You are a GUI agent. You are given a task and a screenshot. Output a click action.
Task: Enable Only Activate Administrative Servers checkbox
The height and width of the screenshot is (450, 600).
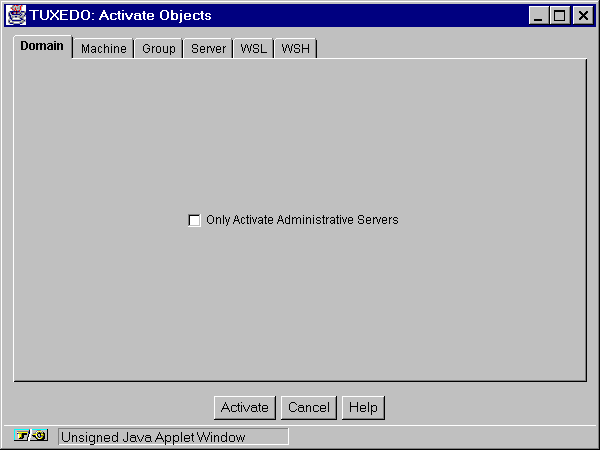point(194,220)
